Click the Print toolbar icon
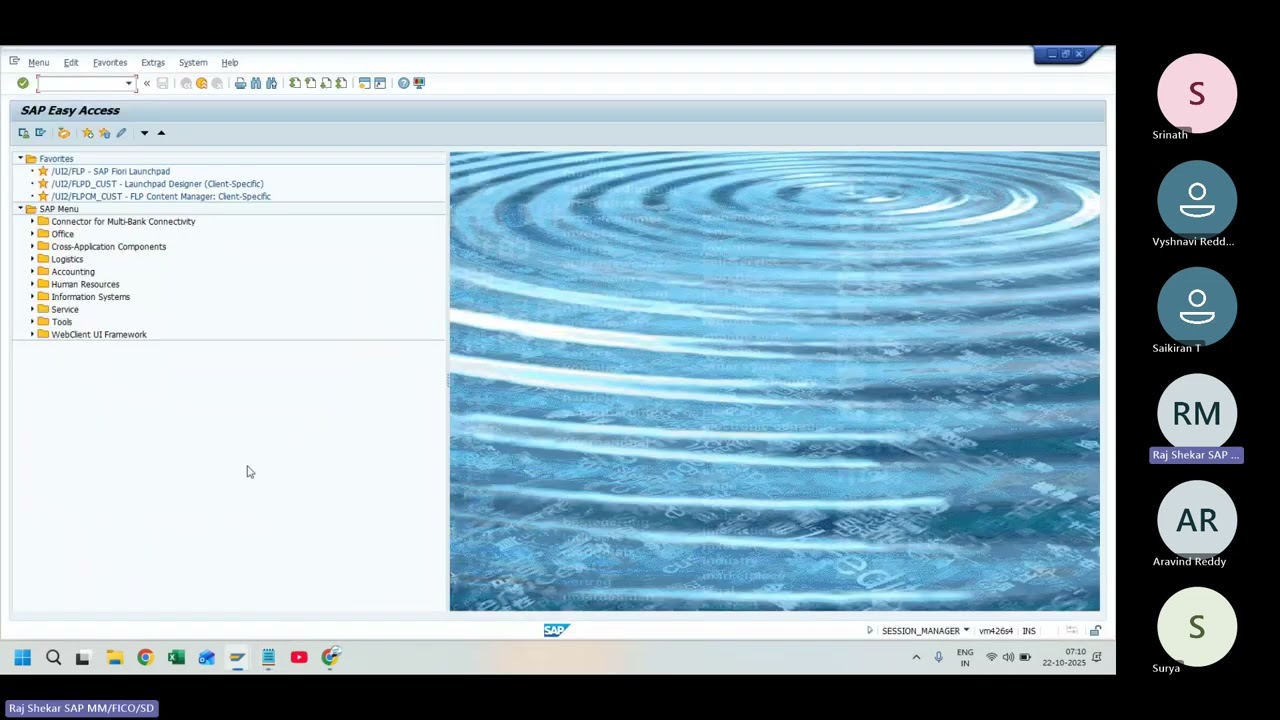 240,83
